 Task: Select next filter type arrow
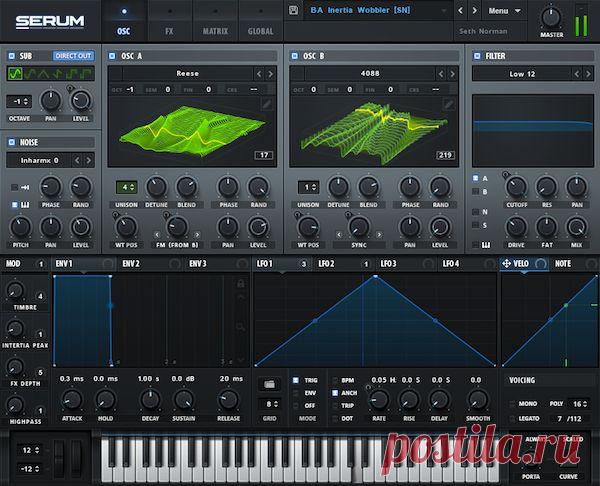[588, 74]
